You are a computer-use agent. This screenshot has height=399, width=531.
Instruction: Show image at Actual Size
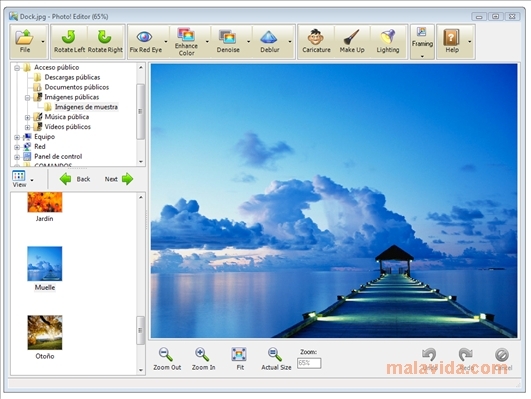(x=276, y=359)
